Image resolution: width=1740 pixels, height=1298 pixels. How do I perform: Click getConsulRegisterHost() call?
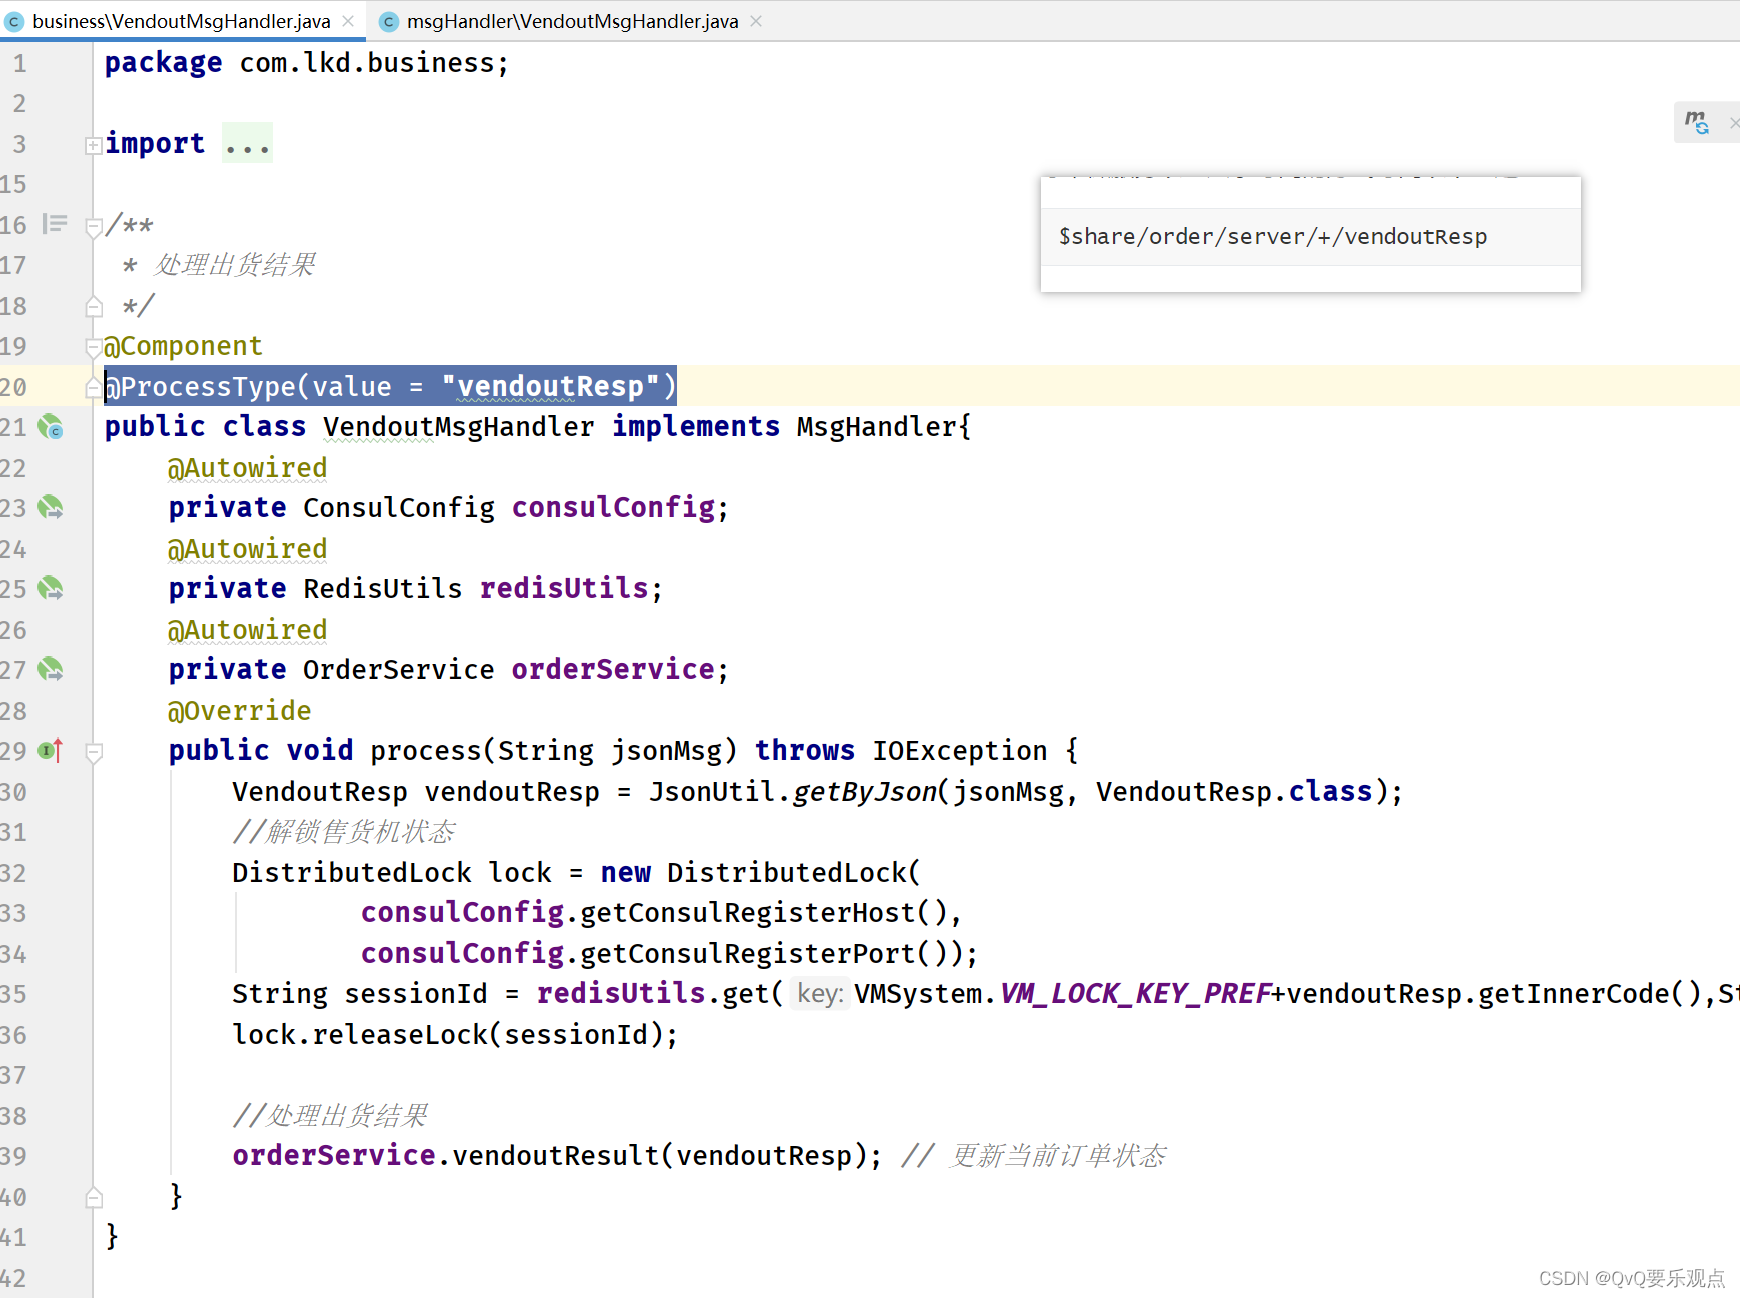[763, 913]
